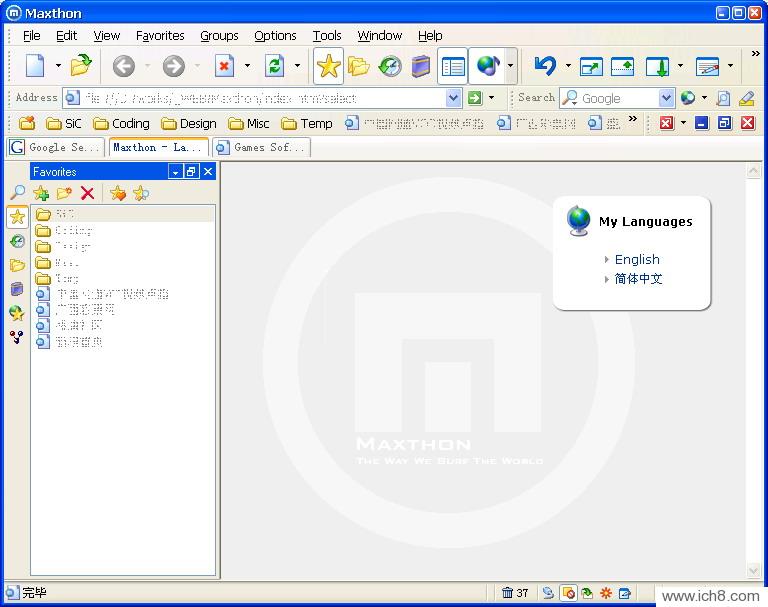Switch sidebar to Groups folder icon
This screenshot has height=607, width=768.
tap(17, 265)
